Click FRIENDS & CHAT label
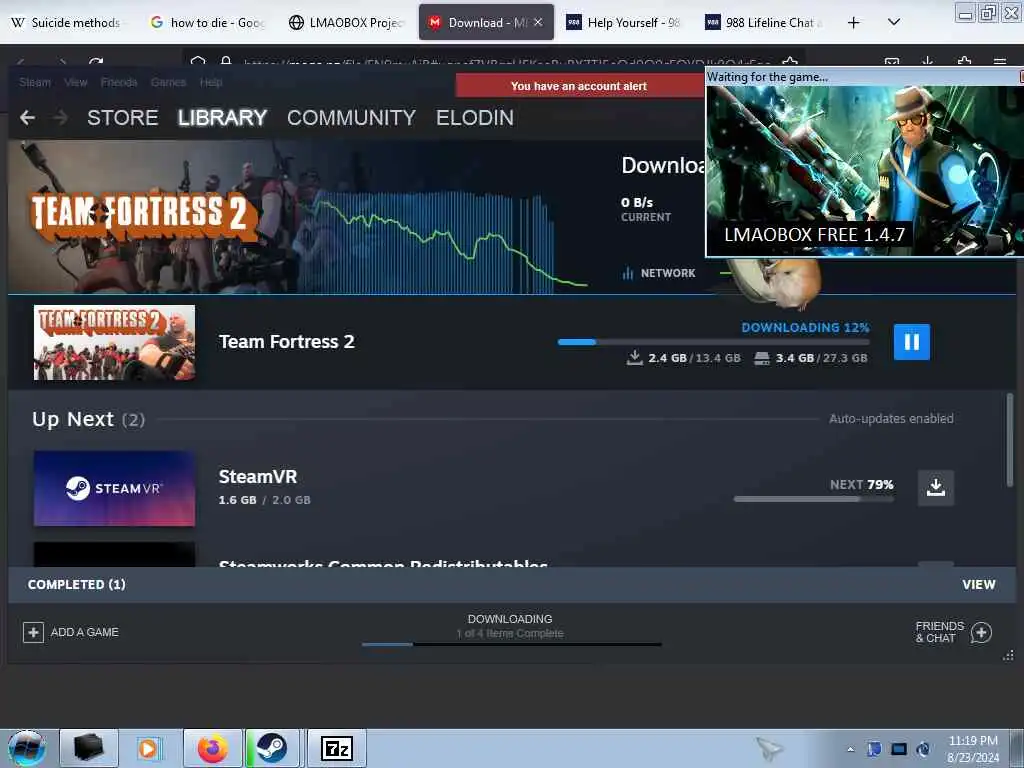 tap(940, 632)
